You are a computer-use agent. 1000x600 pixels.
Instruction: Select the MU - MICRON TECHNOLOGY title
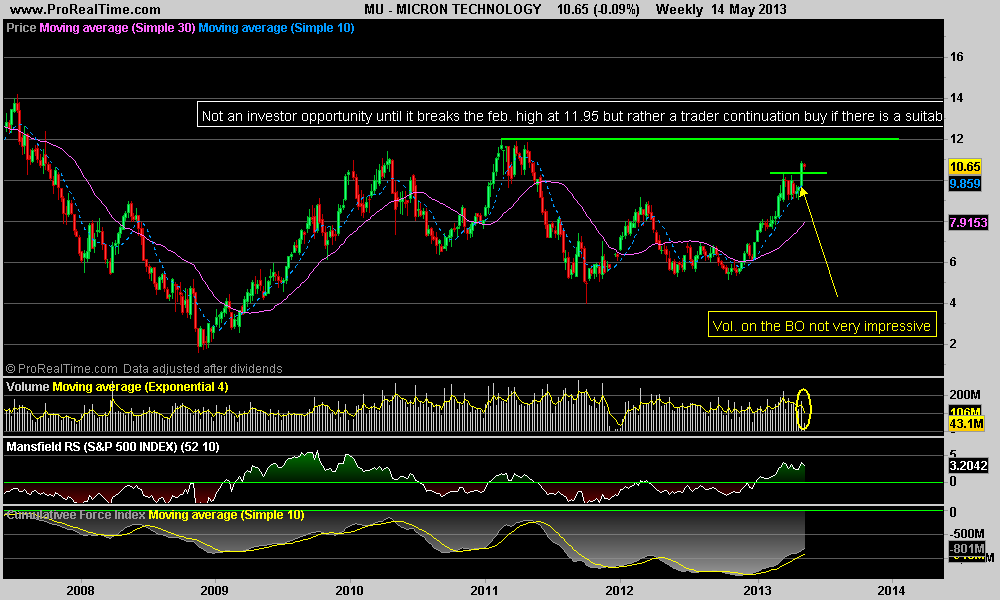(x=452, y=10)
